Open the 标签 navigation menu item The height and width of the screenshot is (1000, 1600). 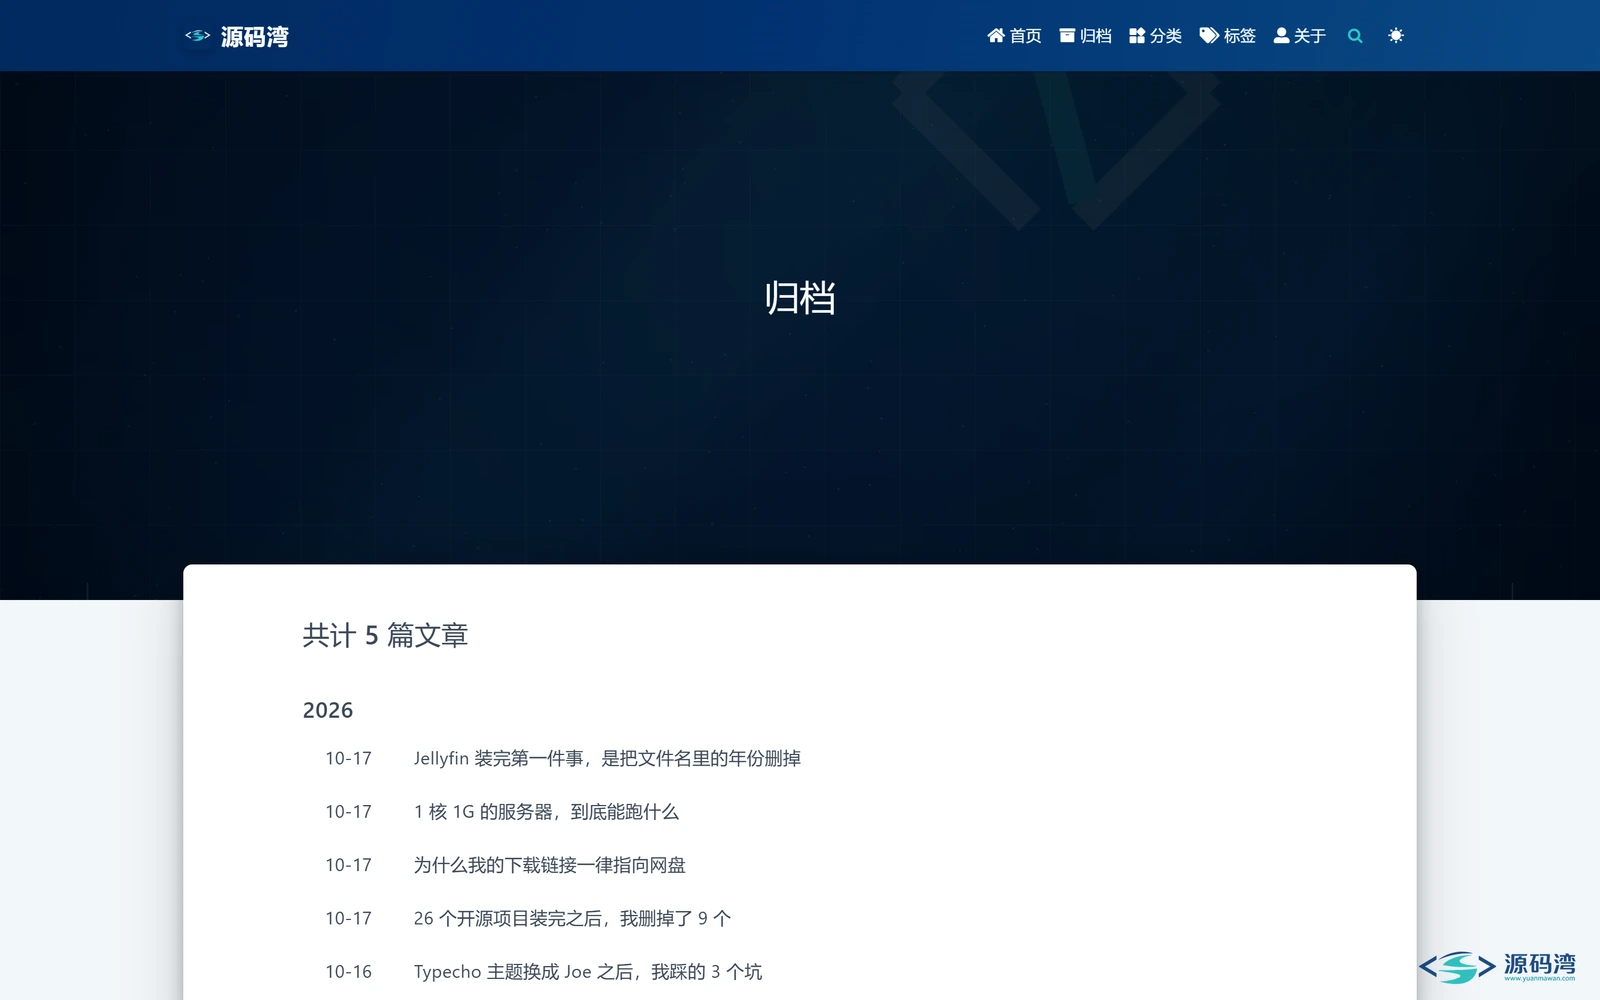point(1227,36)
